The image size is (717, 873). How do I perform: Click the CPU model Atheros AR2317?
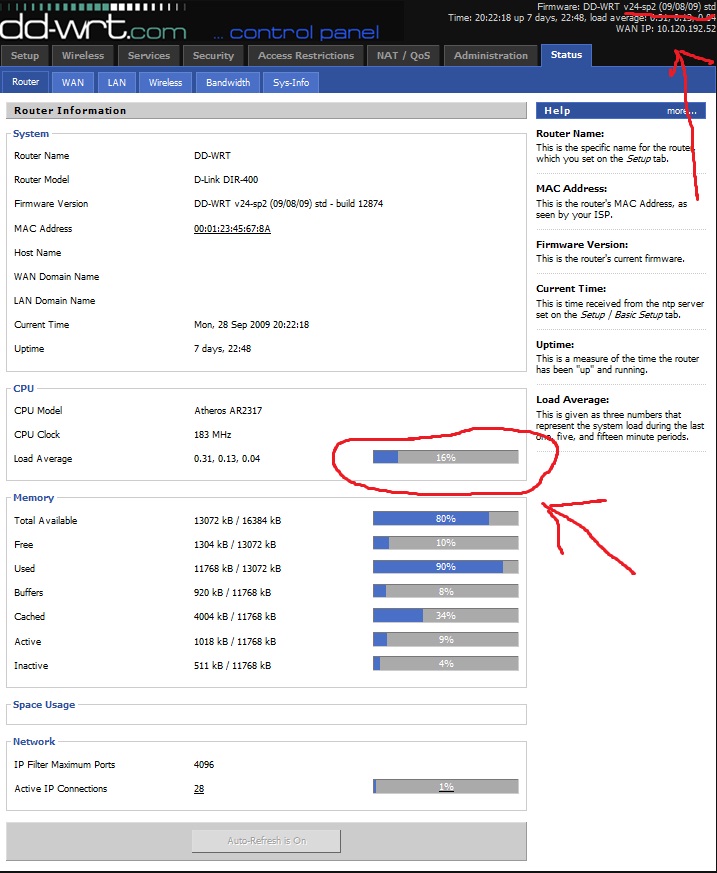tap(228, 410)
